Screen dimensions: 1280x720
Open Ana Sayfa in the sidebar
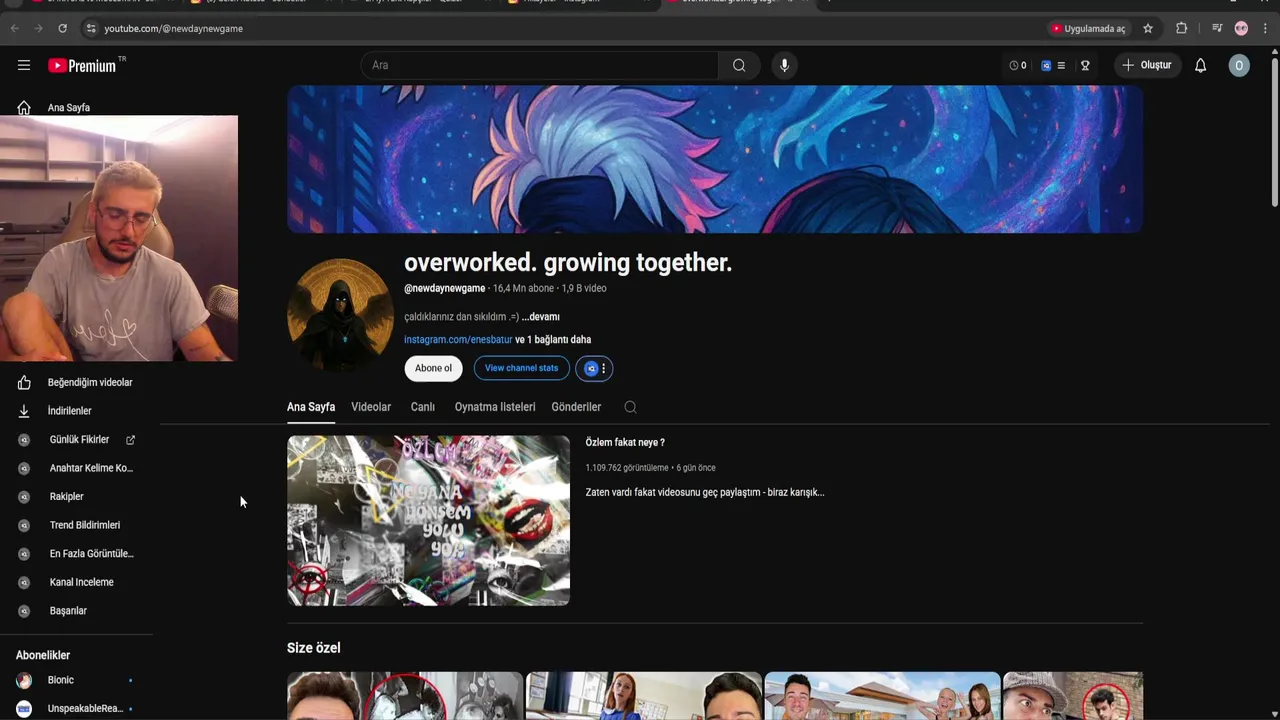point(68,107)
